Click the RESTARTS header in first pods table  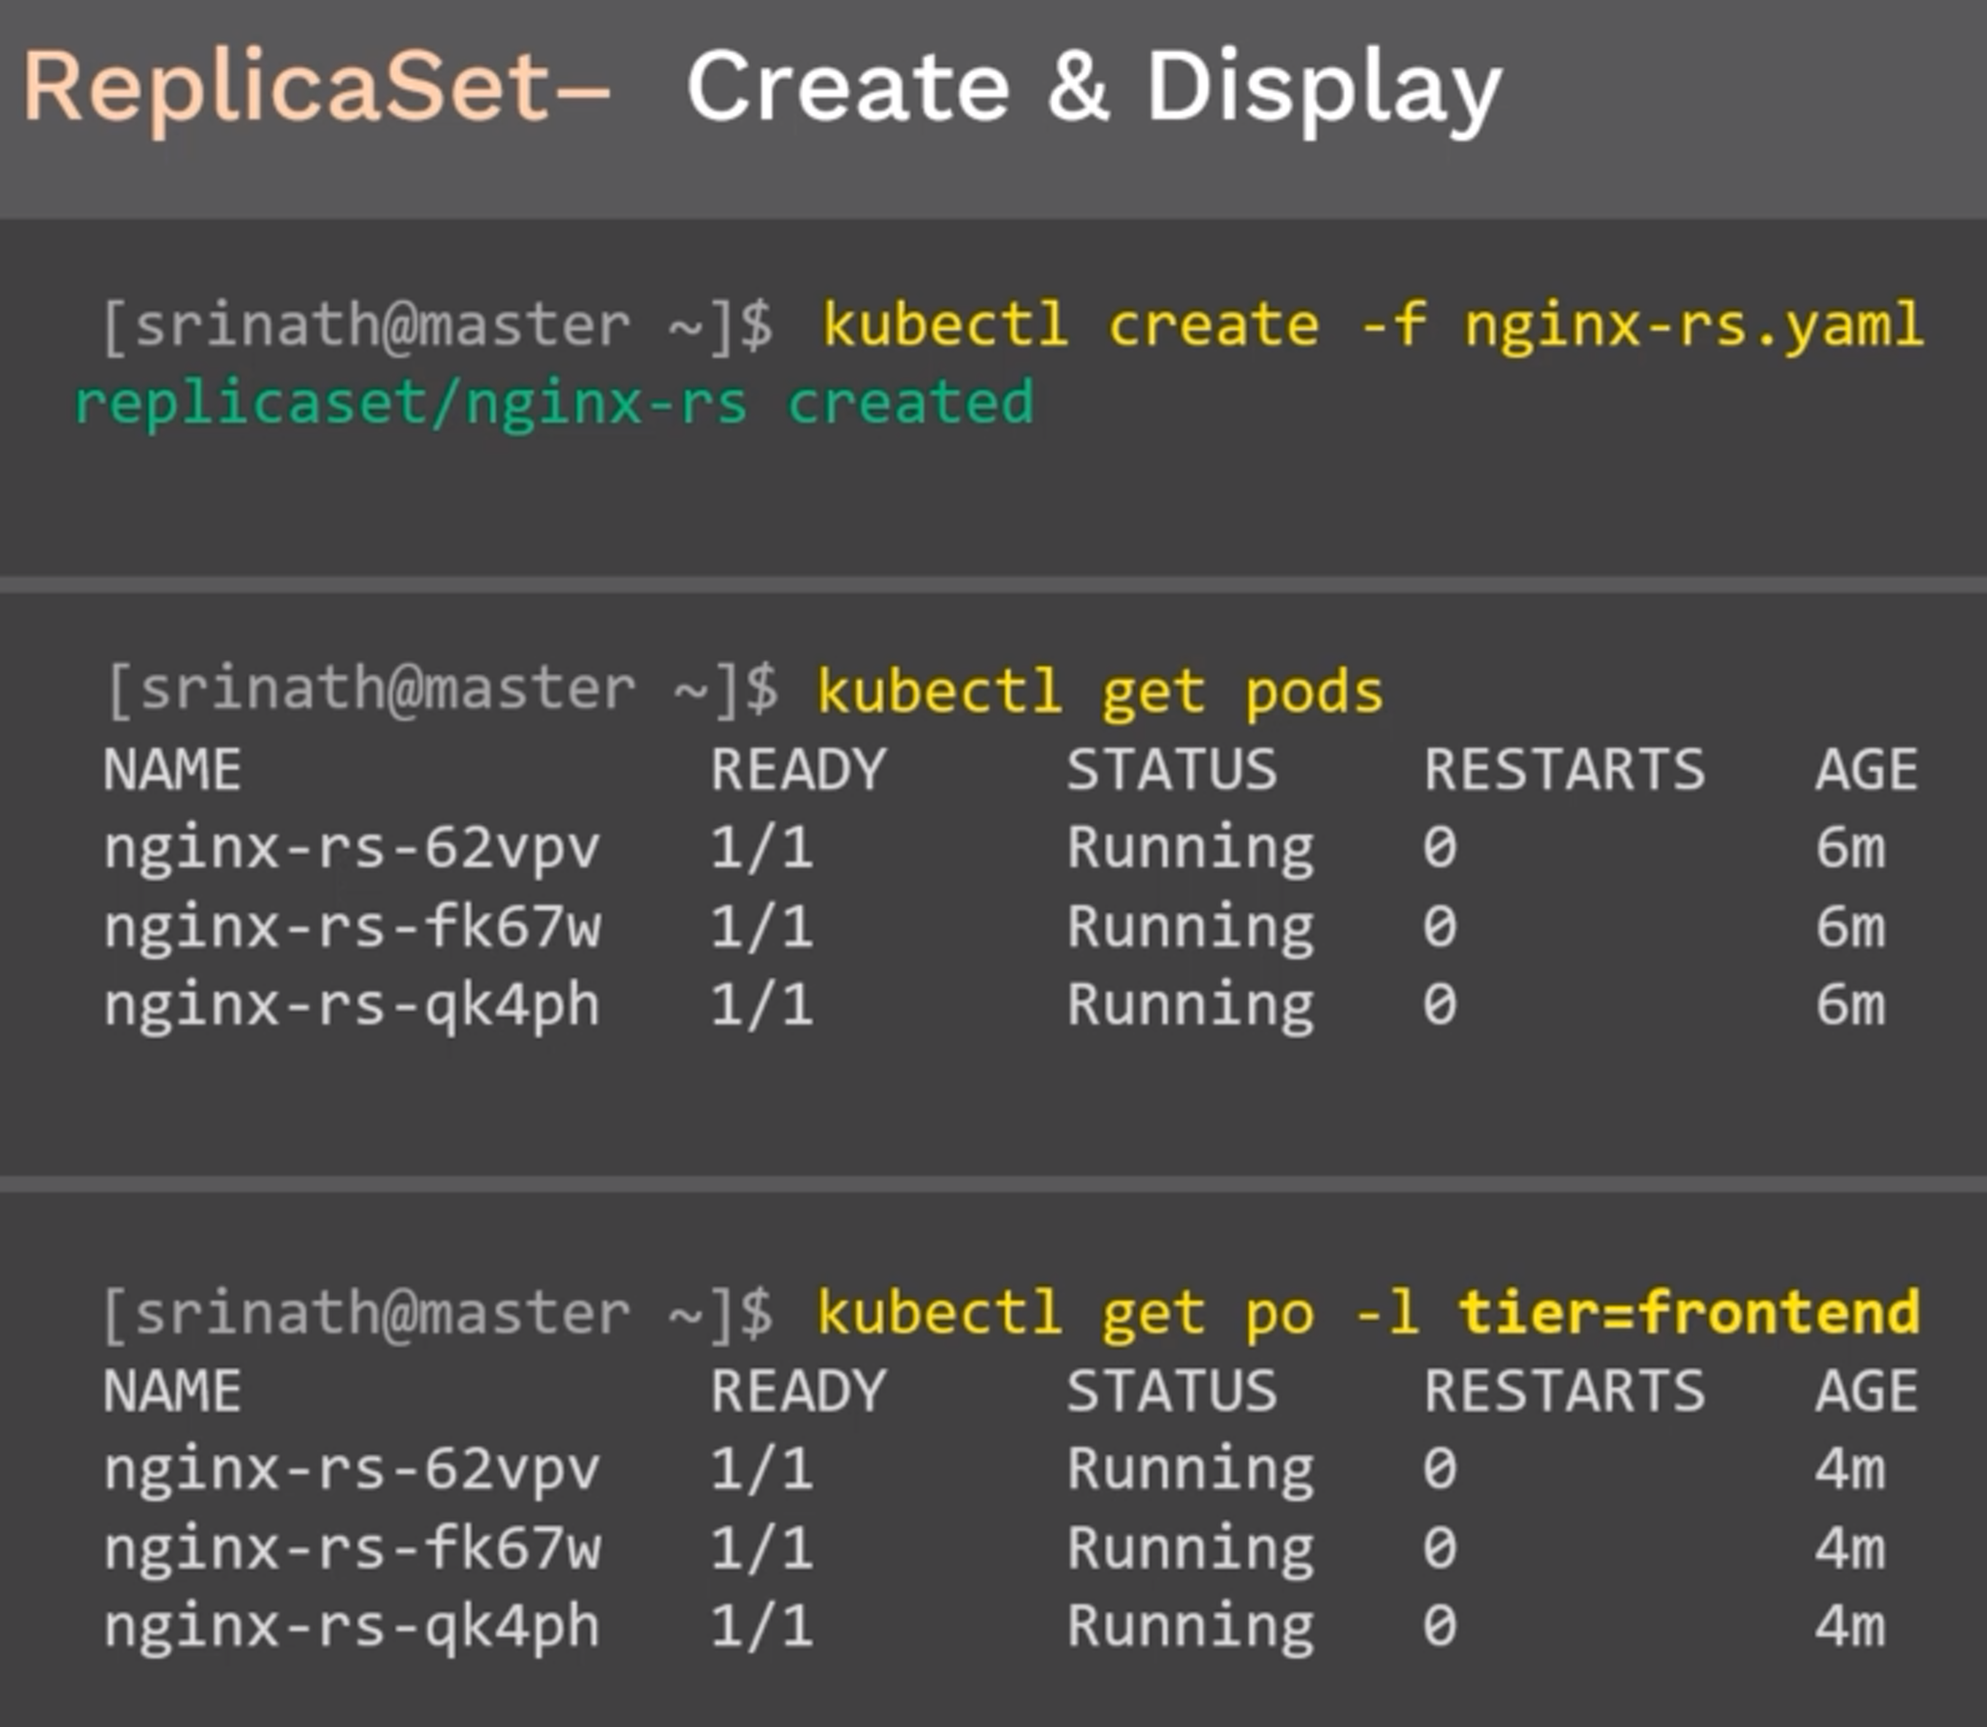pyautogui.click(x=1564, y=770)
